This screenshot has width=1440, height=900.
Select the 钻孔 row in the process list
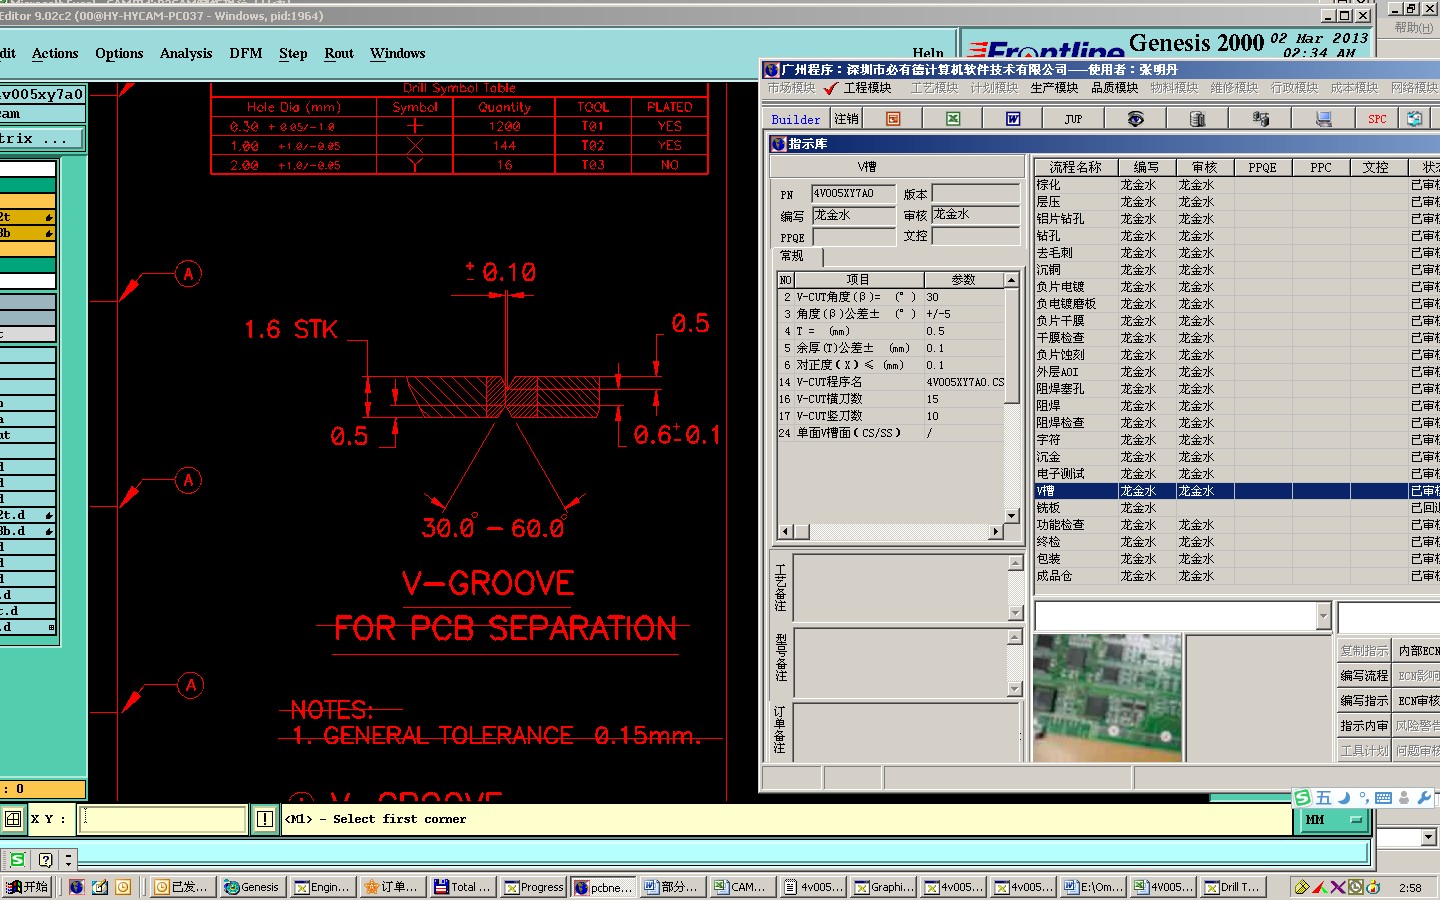pos(1236,236)
